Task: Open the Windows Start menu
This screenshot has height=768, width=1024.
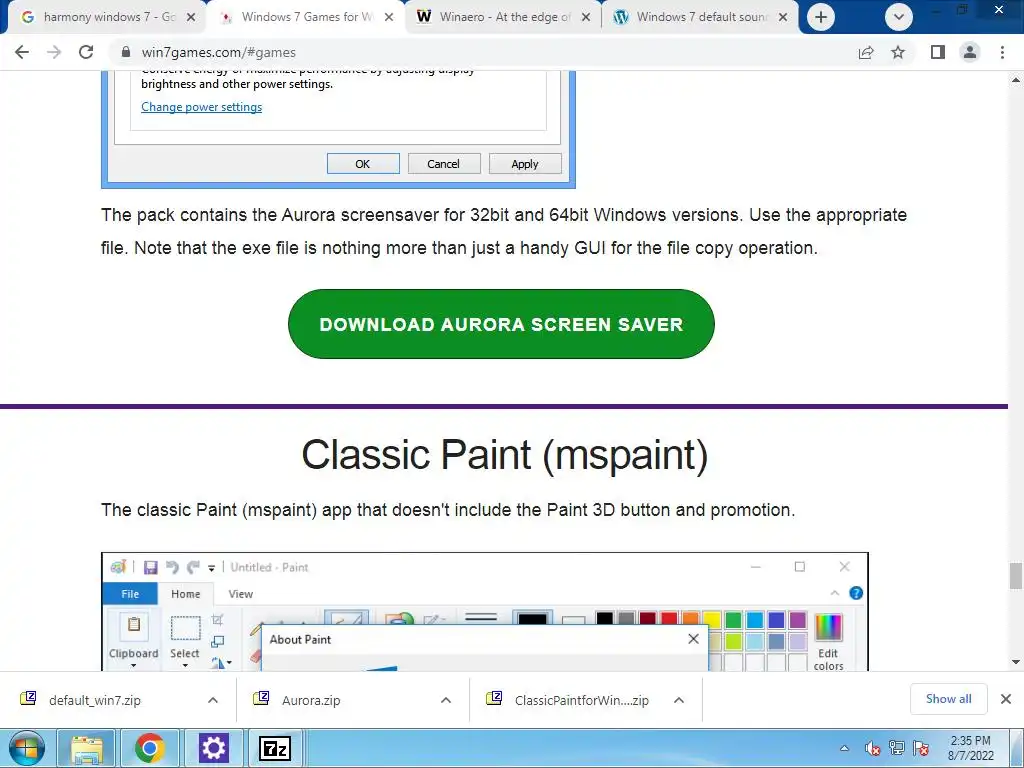Action: [26, 748]
